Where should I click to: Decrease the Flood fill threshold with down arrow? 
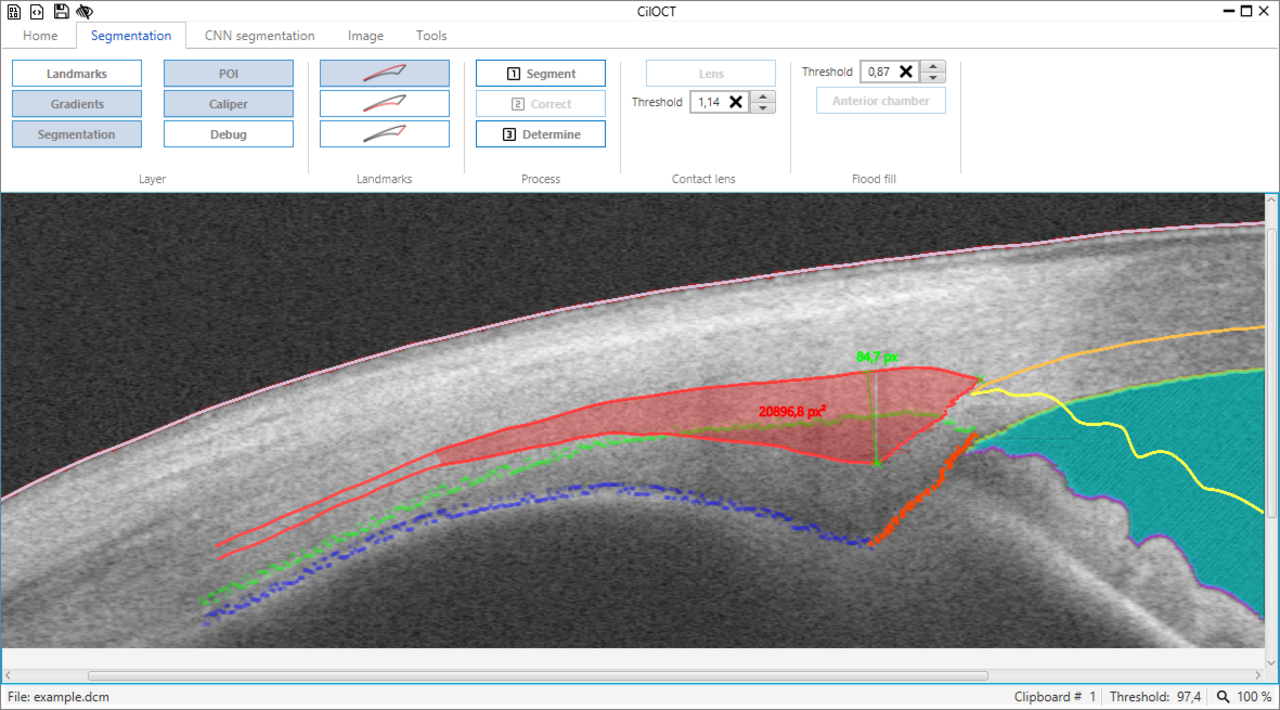(x=933, y=77)
